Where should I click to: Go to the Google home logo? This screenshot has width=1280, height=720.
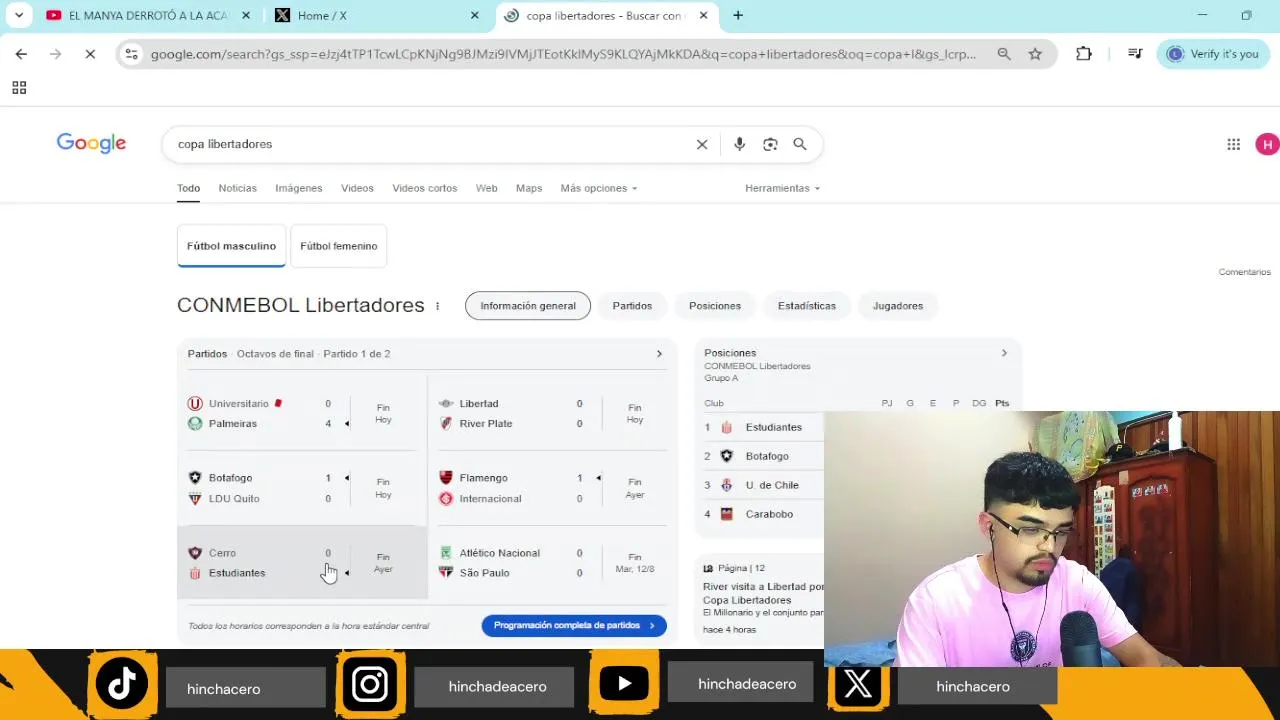[91, 143]
